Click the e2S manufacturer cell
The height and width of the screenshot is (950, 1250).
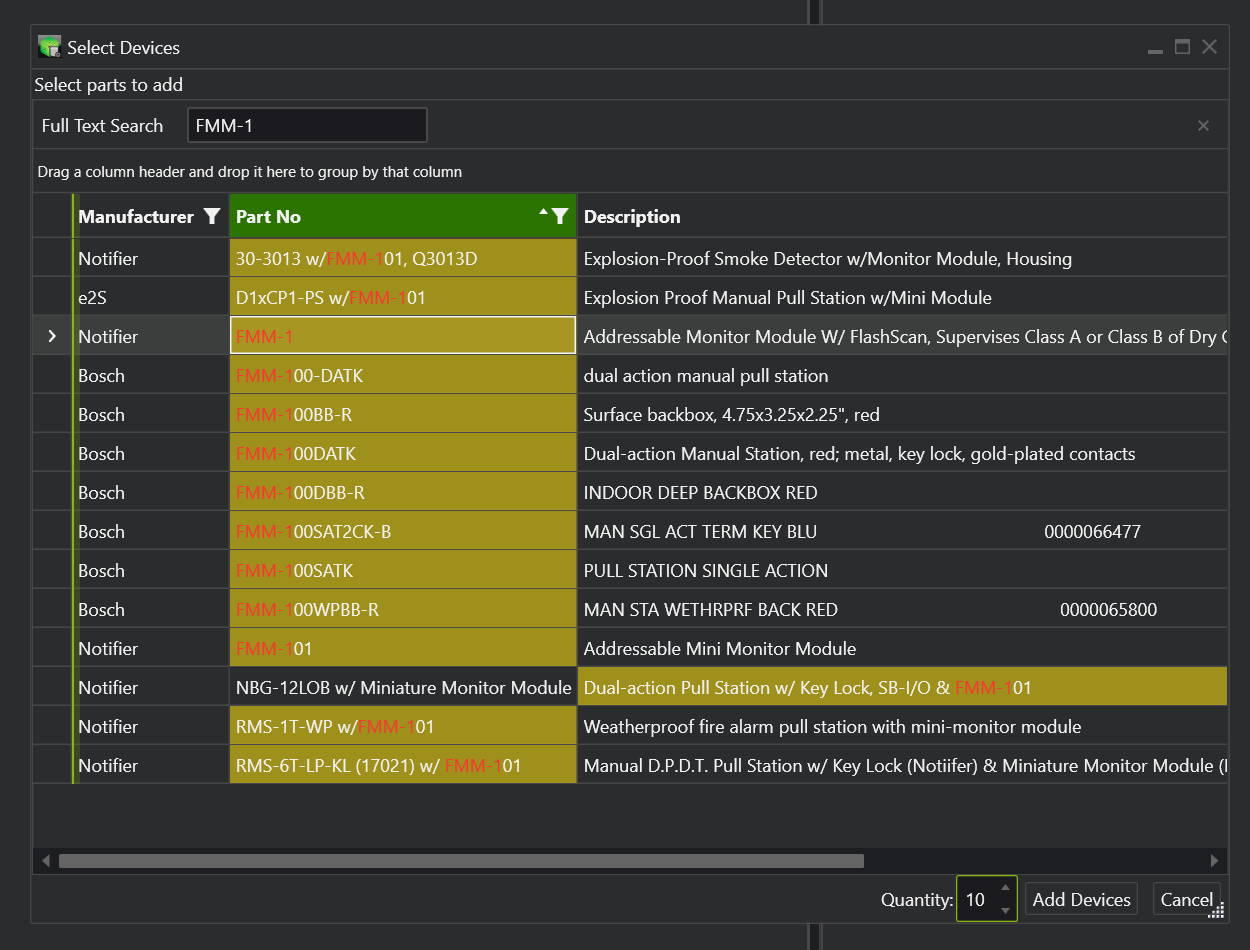pos(152,297)
